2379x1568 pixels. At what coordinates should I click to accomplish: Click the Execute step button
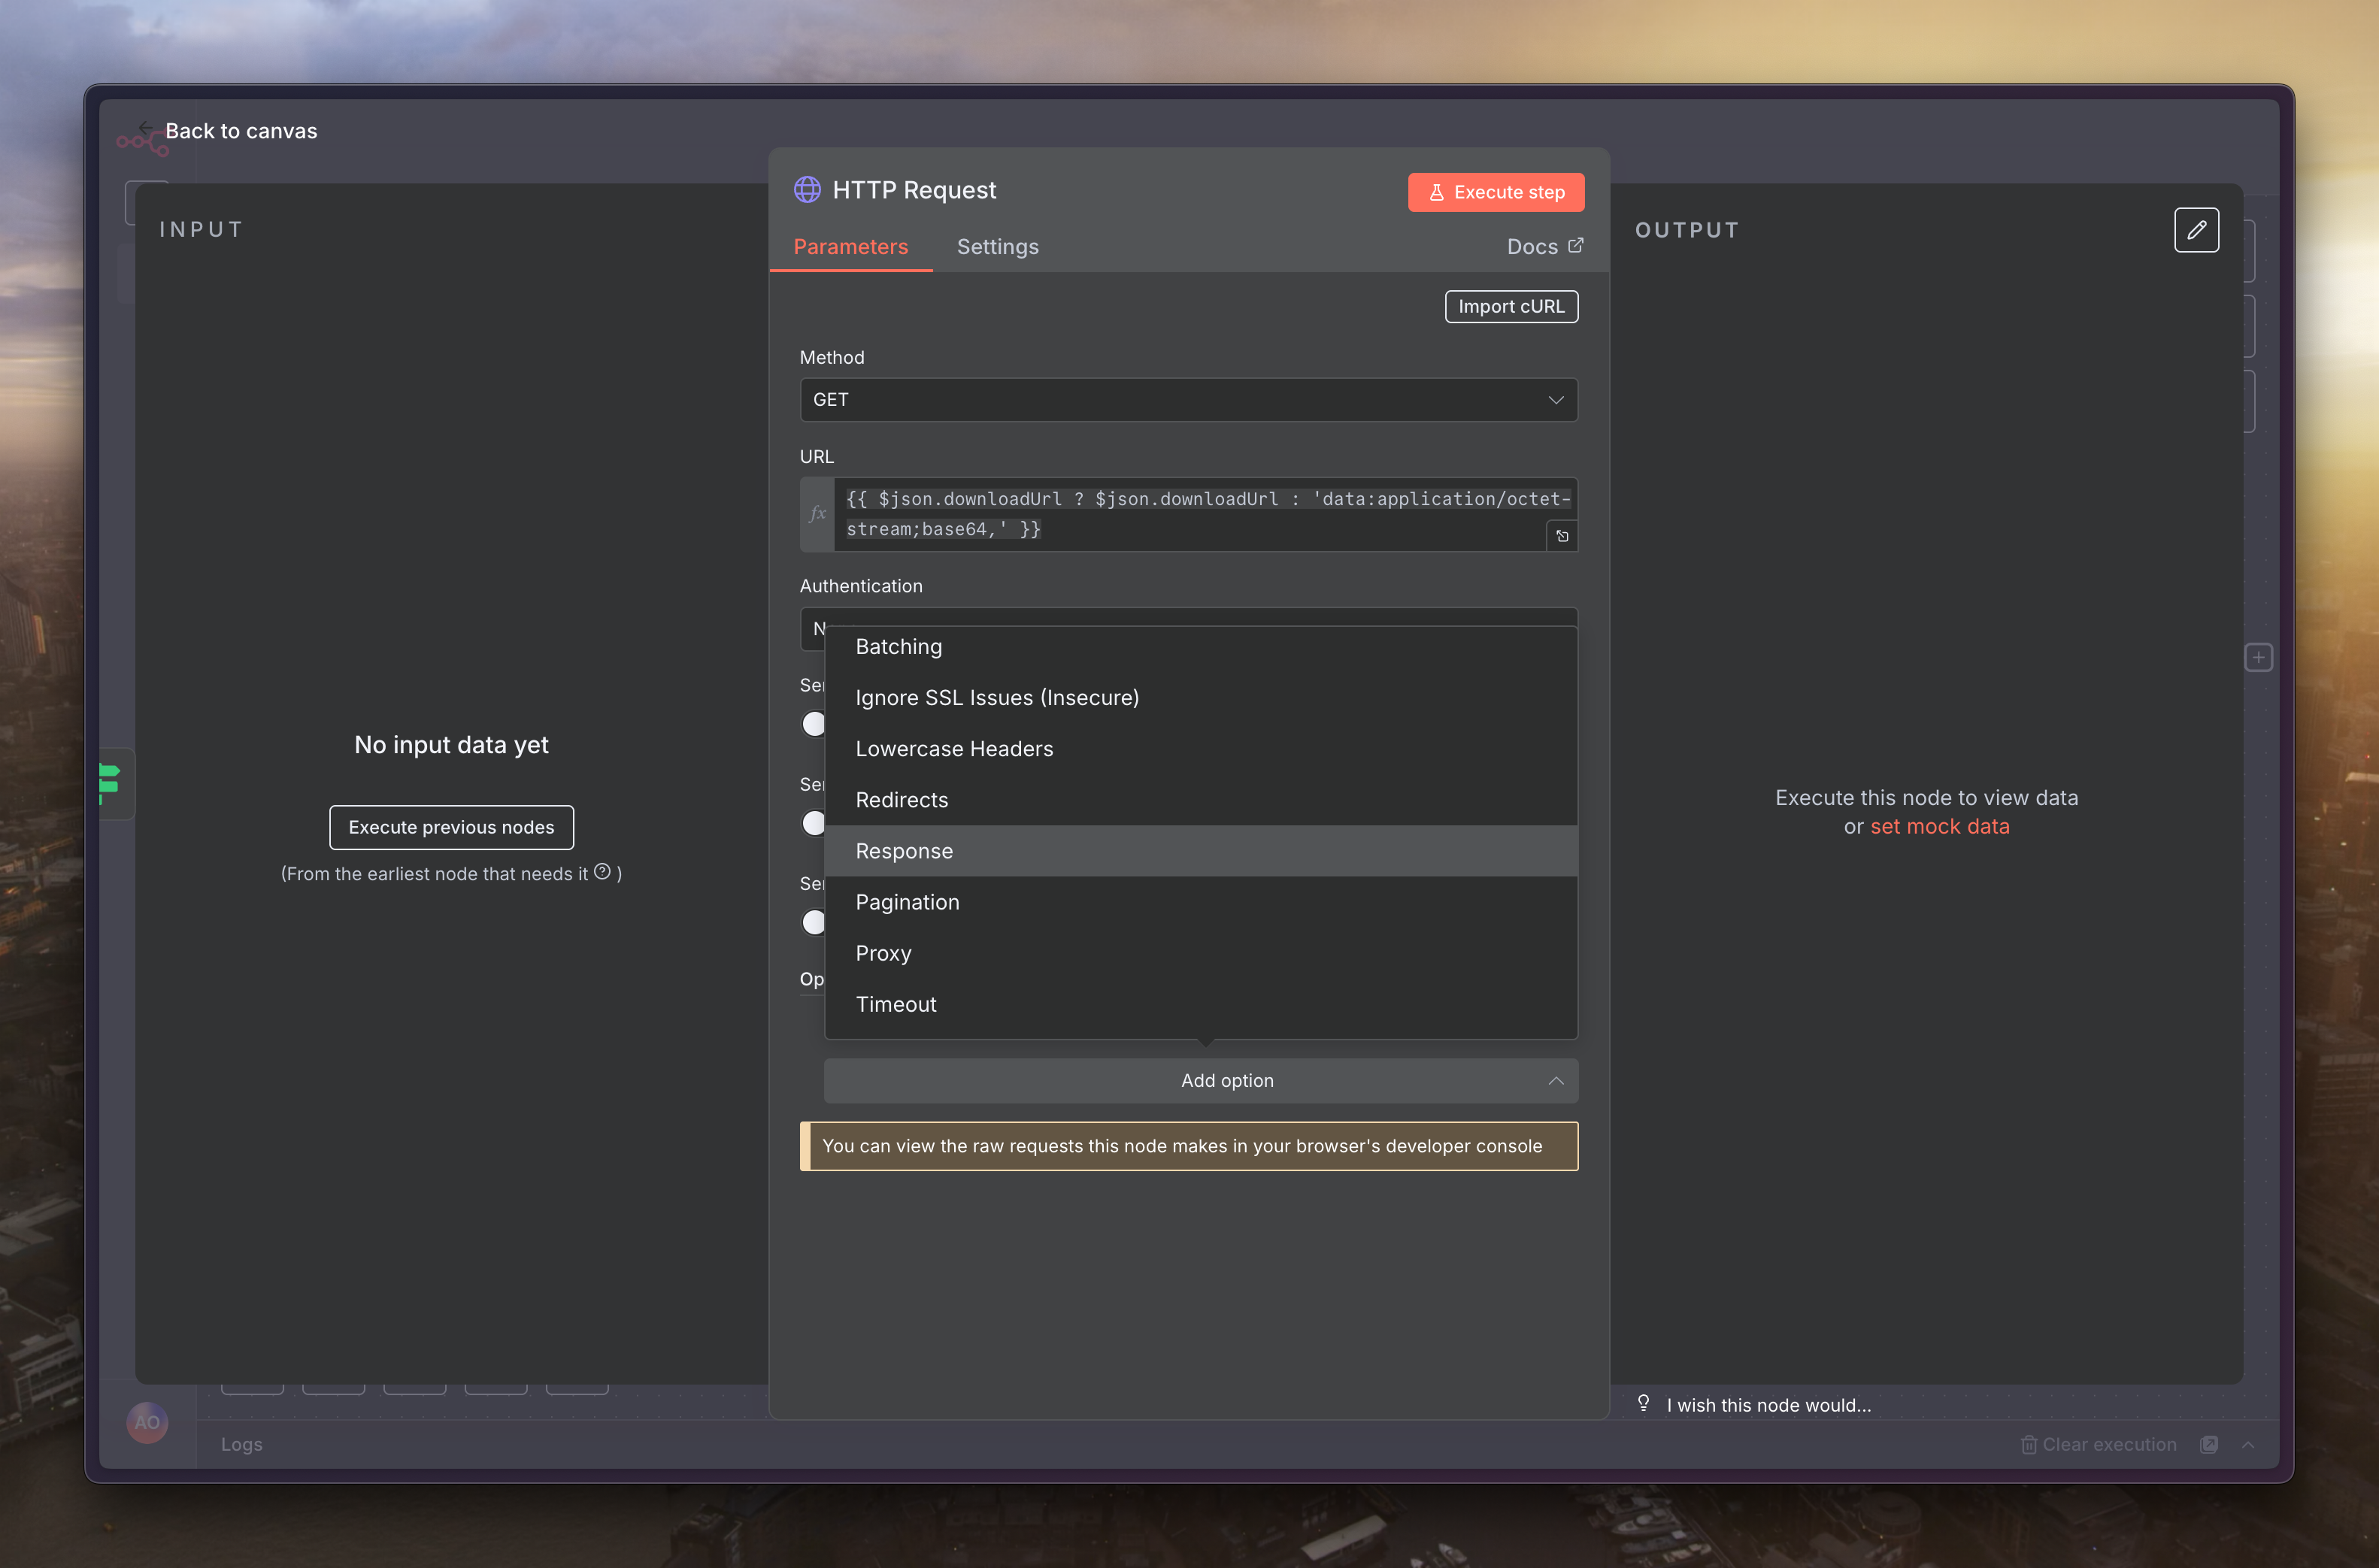pyautogui.click(x=1495, y=192)
